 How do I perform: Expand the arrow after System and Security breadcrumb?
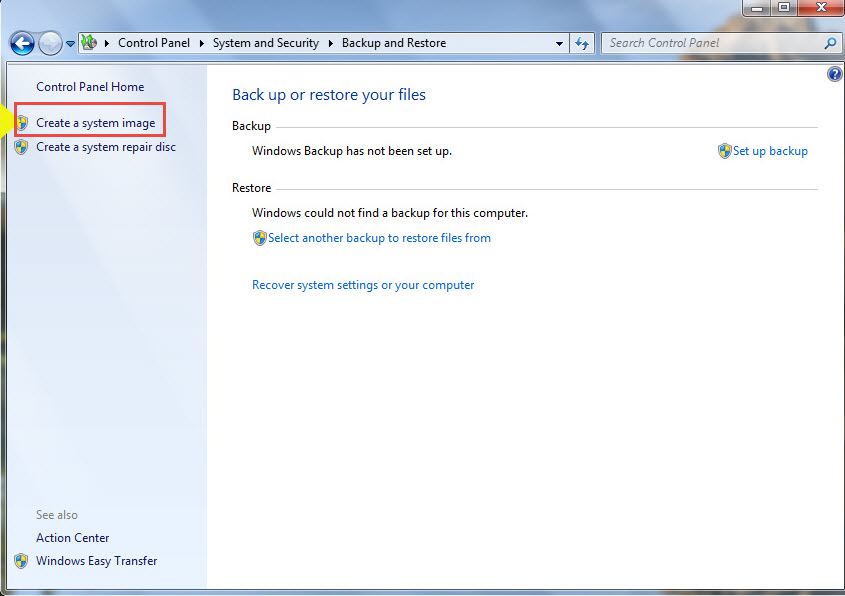pyautogui.click(x=330, y=43)
